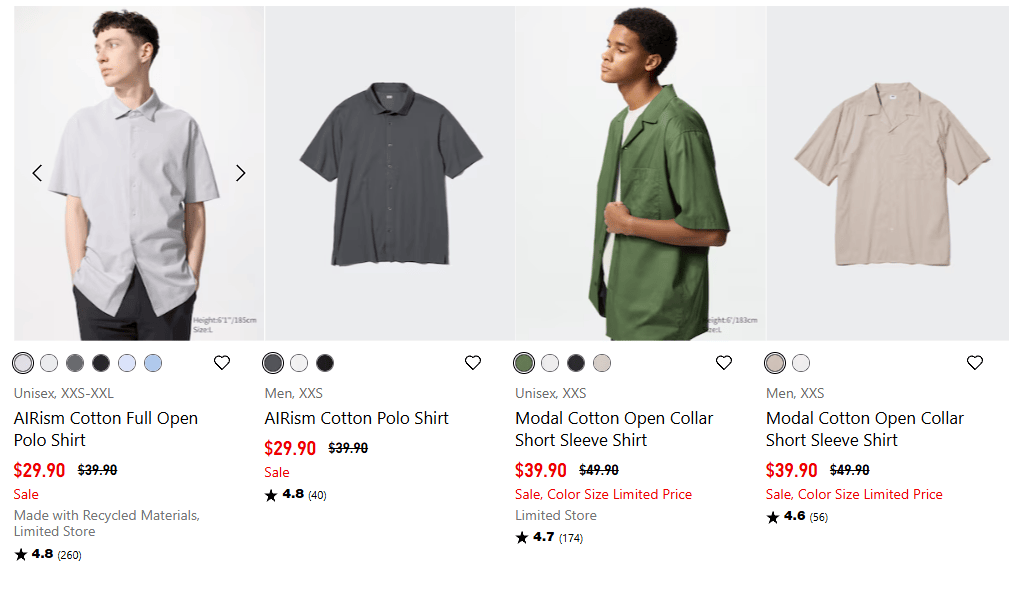Open the AIRism Cotton Polo Shirt title link
The height and width of the screenshot is (610, 1009).
357,418
